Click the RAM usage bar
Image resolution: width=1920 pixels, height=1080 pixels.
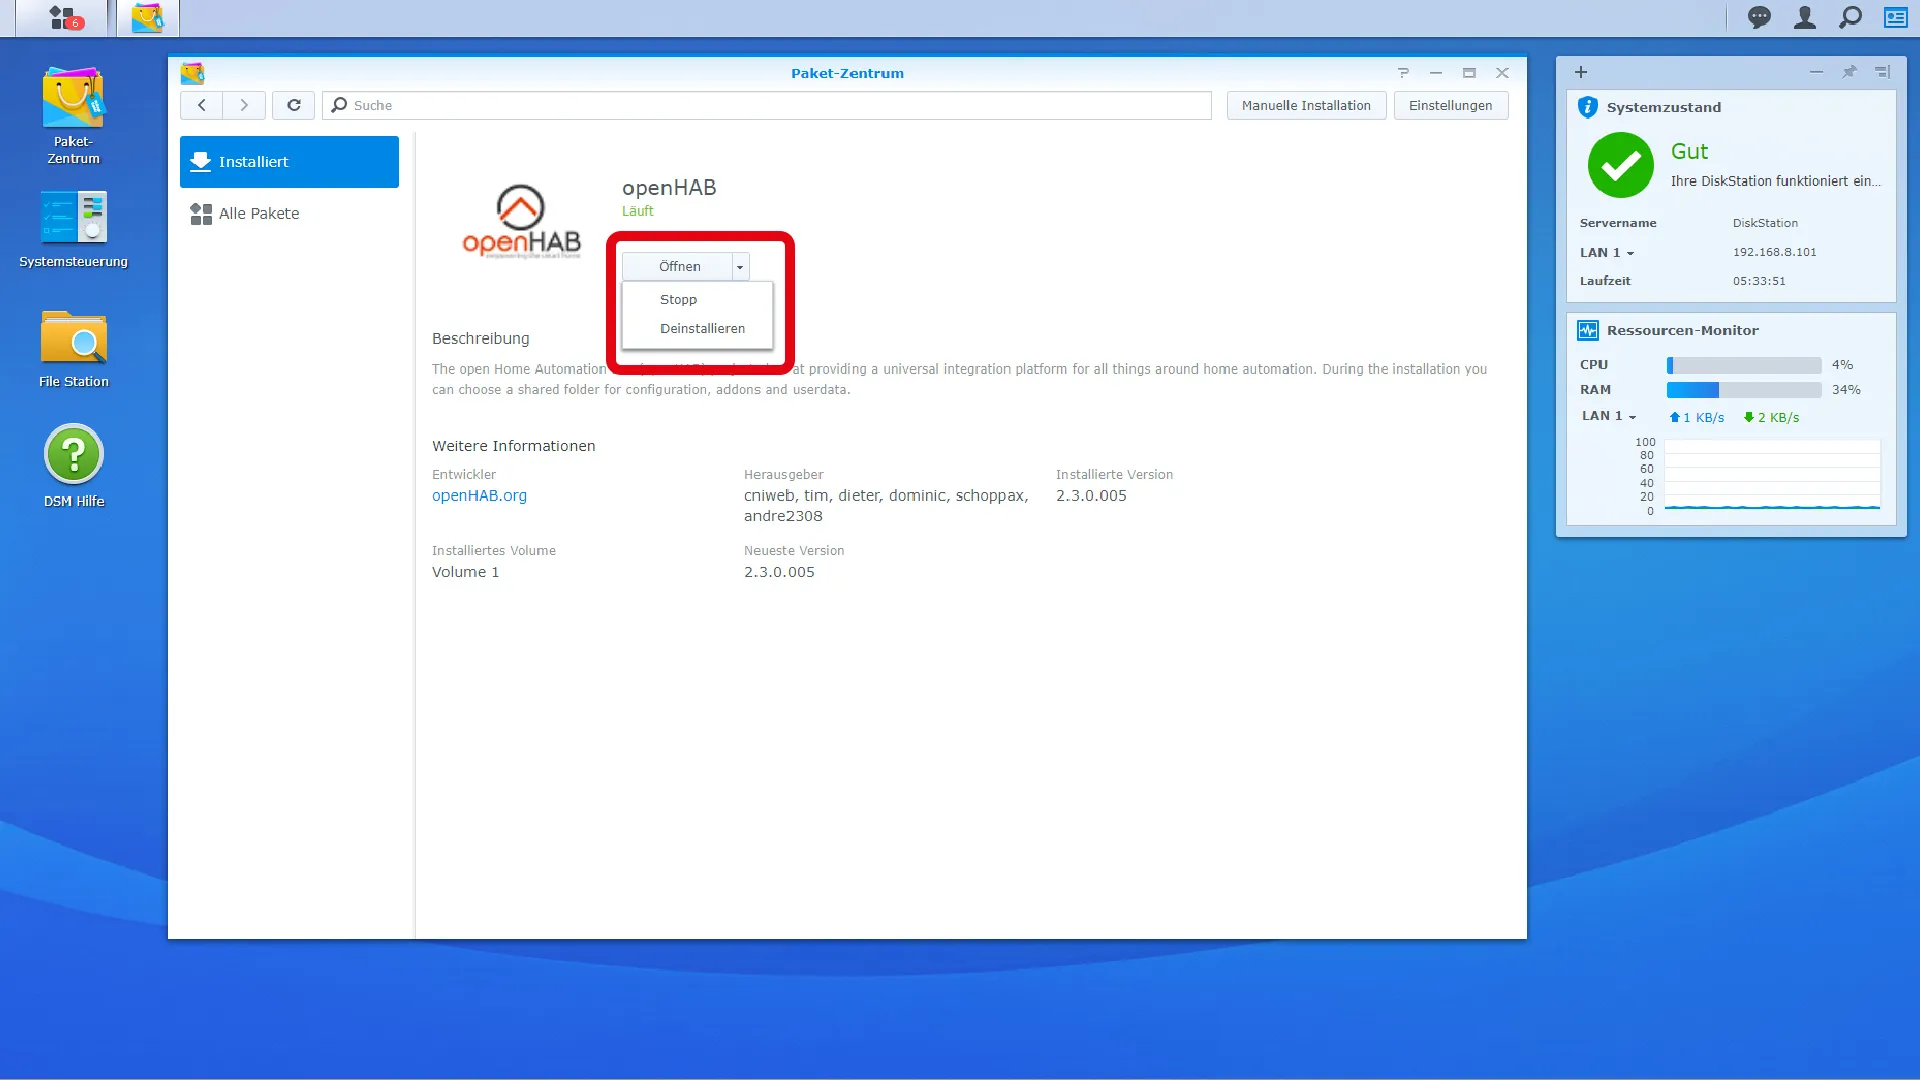click(x=1743, y=390)
